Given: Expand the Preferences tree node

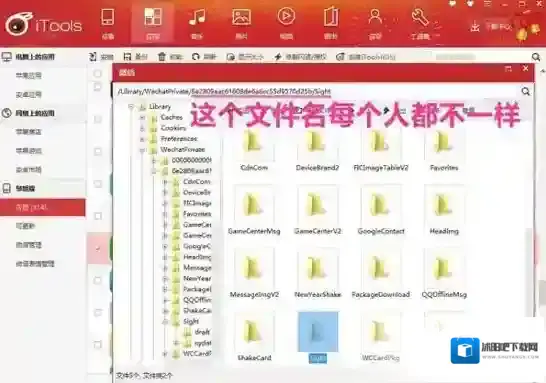Looking at the screenshot, I should point(142,139).
